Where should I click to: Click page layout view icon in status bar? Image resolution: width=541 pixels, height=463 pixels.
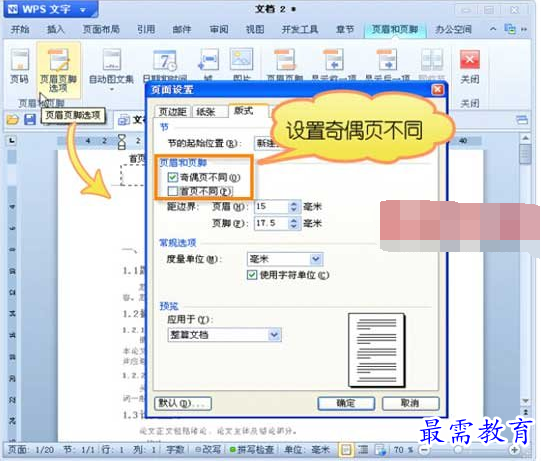(346, 450)
